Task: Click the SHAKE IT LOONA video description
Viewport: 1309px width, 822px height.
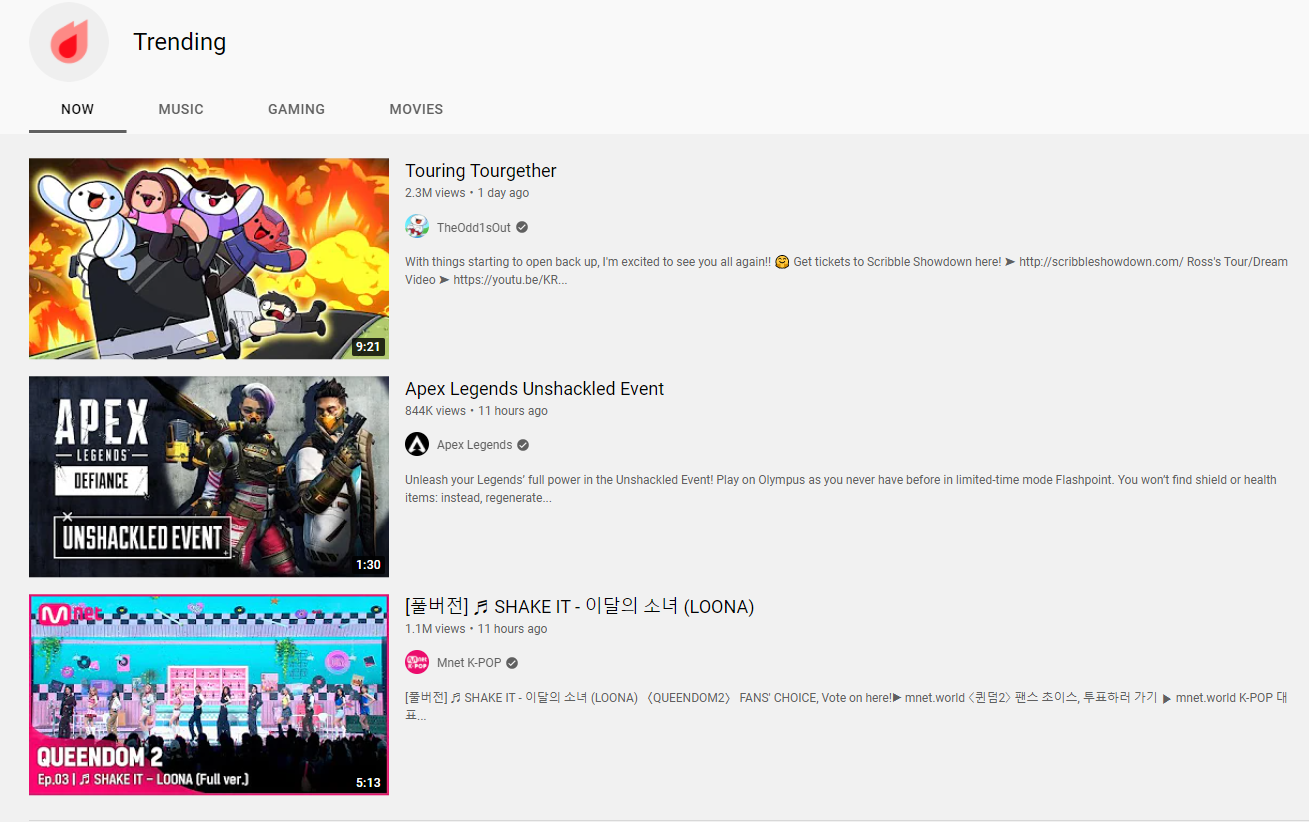Action: click(846, 707)
